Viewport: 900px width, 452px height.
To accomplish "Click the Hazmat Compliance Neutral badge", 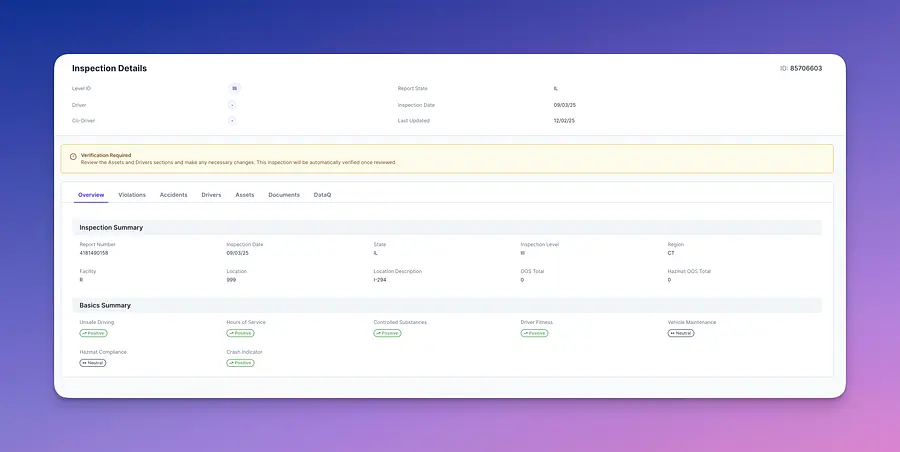I will (x=92, y=363).
